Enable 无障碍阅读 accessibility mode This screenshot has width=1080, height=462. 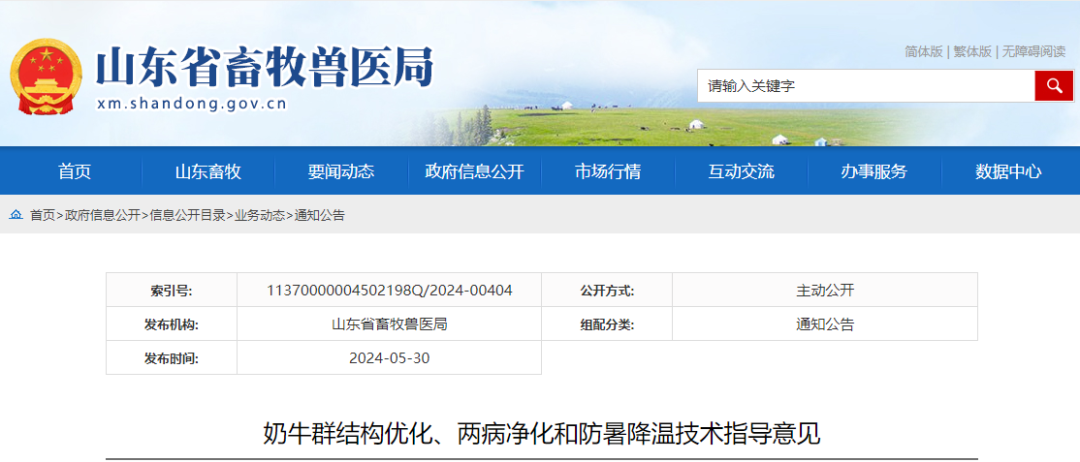1034,52
